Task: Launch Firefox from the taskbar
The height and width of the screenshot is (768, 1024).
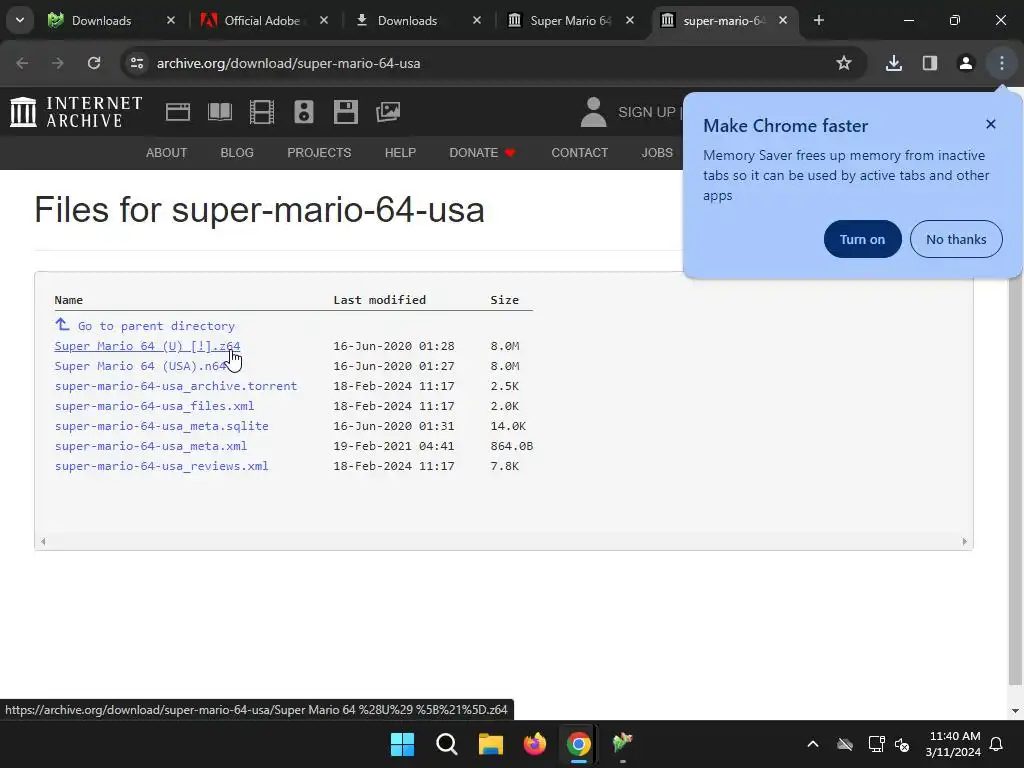Action: pyautogui.click(x=535, y=744)
